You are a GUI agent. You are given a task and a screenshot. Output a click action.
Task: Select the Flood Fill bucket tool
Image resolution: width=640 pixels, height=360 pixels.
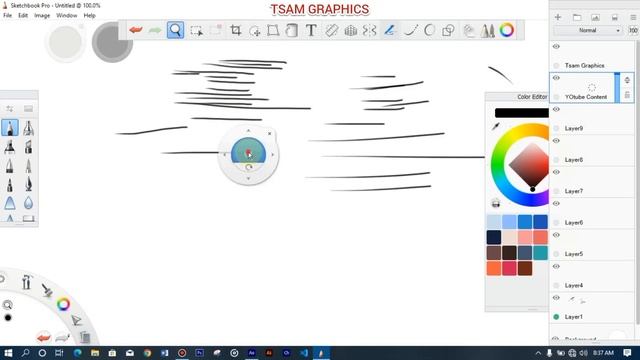pos(292,30)
